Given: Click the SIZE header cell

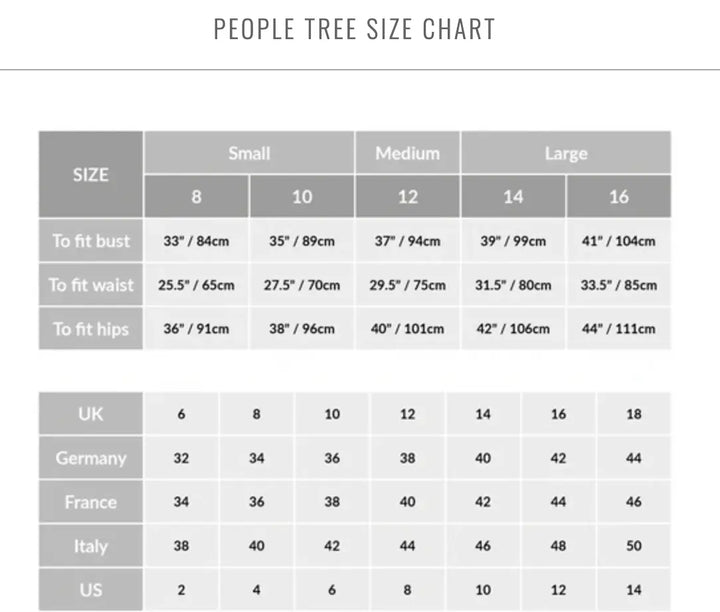Looking at the screenshot, I should pos(91,175).
